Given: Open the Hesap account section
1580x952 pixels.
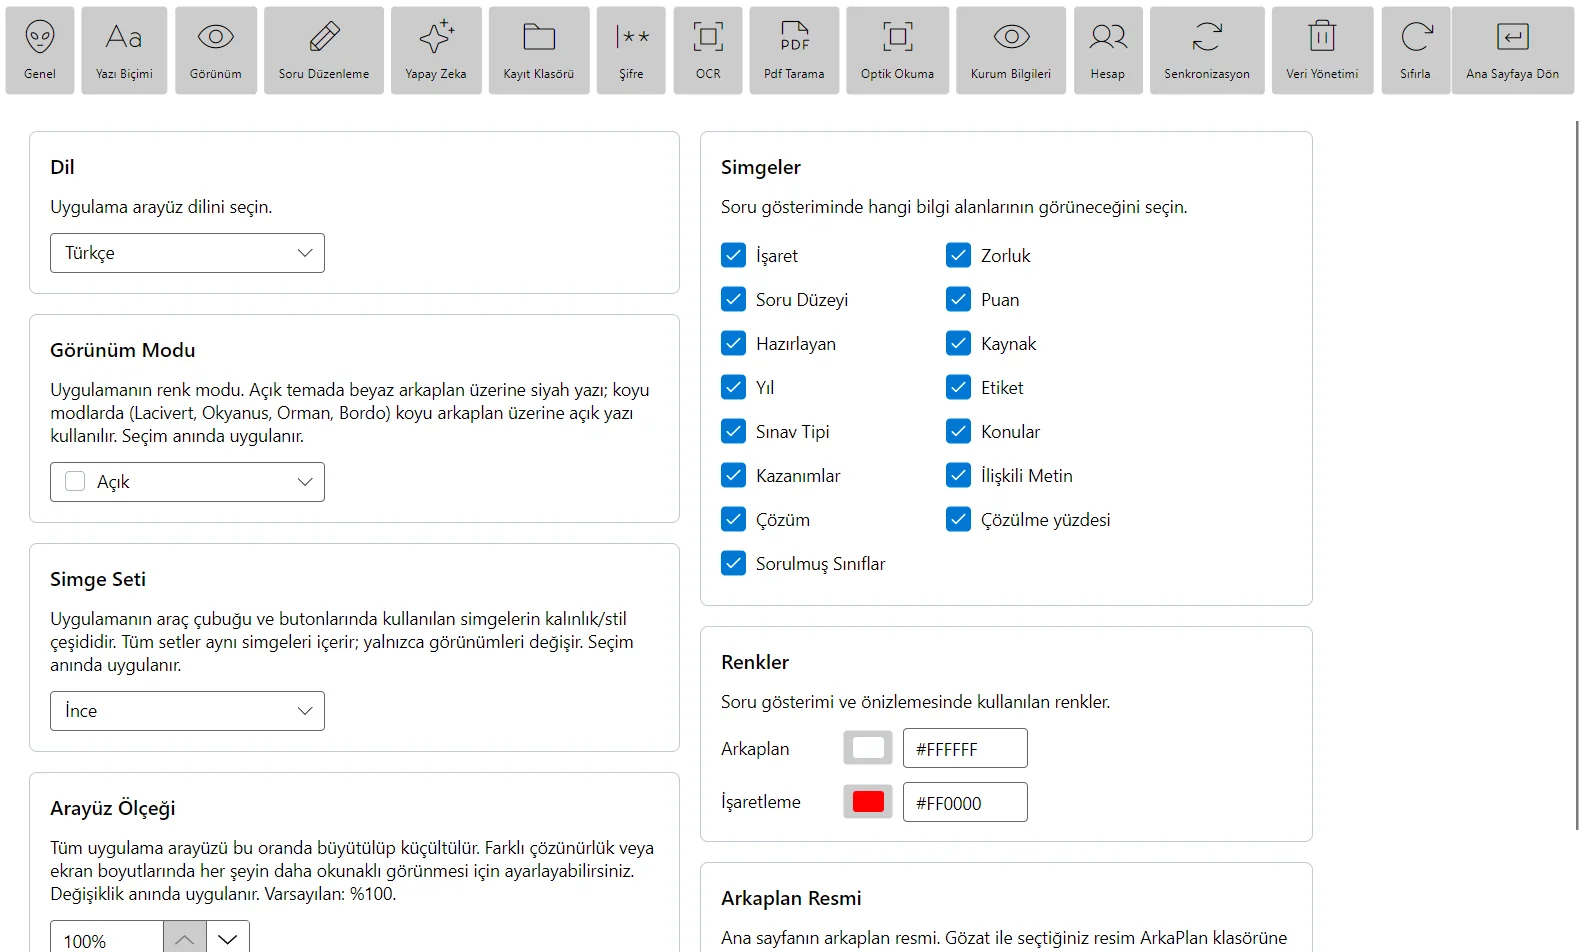Looking at the screenshot, I should point(1108,50).
